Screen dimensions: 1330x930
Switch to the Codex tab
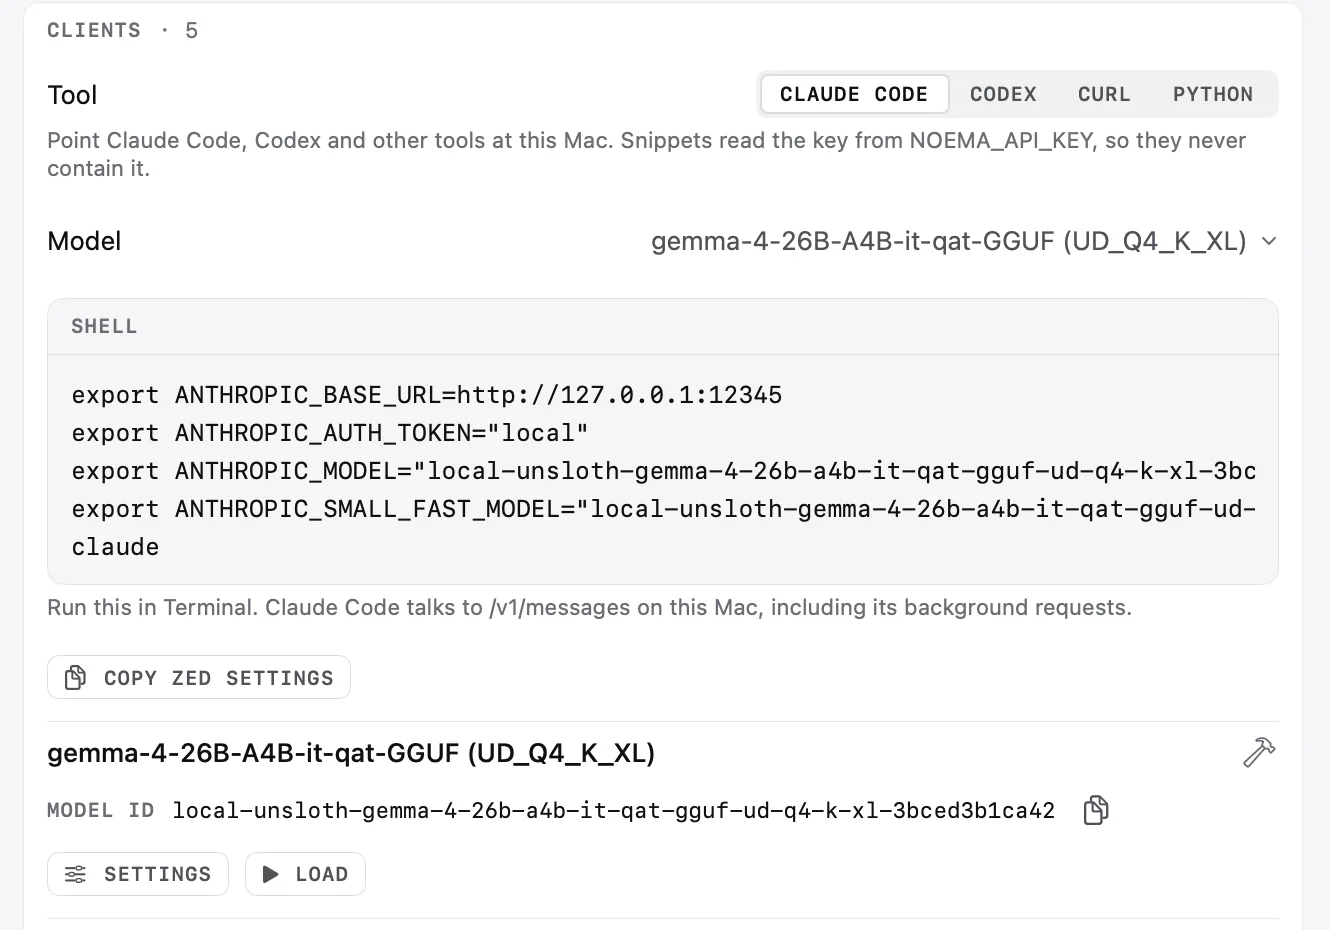1003,94
